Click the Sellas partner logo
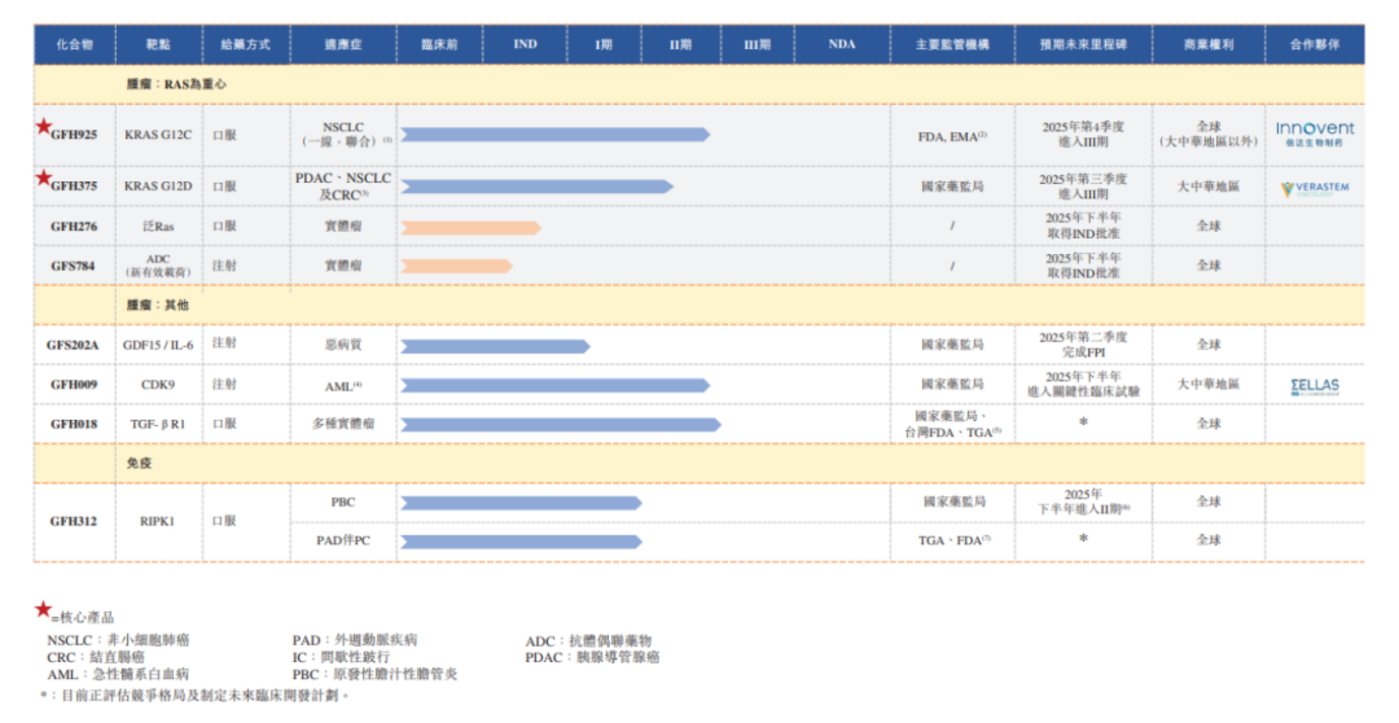Viewport: 1399px width, 723px height. (1314, 386)
